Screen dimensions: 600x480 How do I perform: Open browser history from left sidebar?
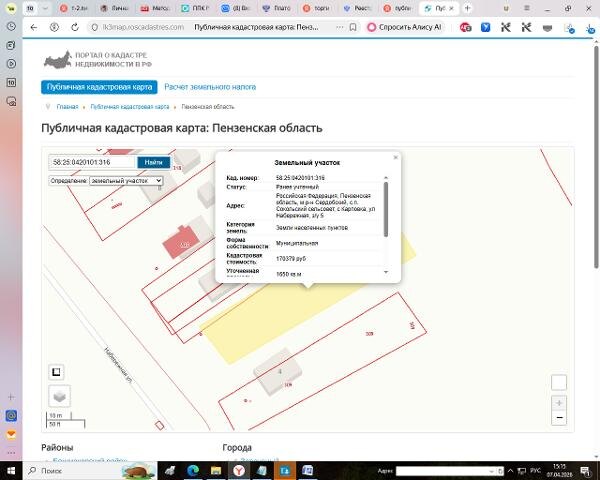(11, 26)
